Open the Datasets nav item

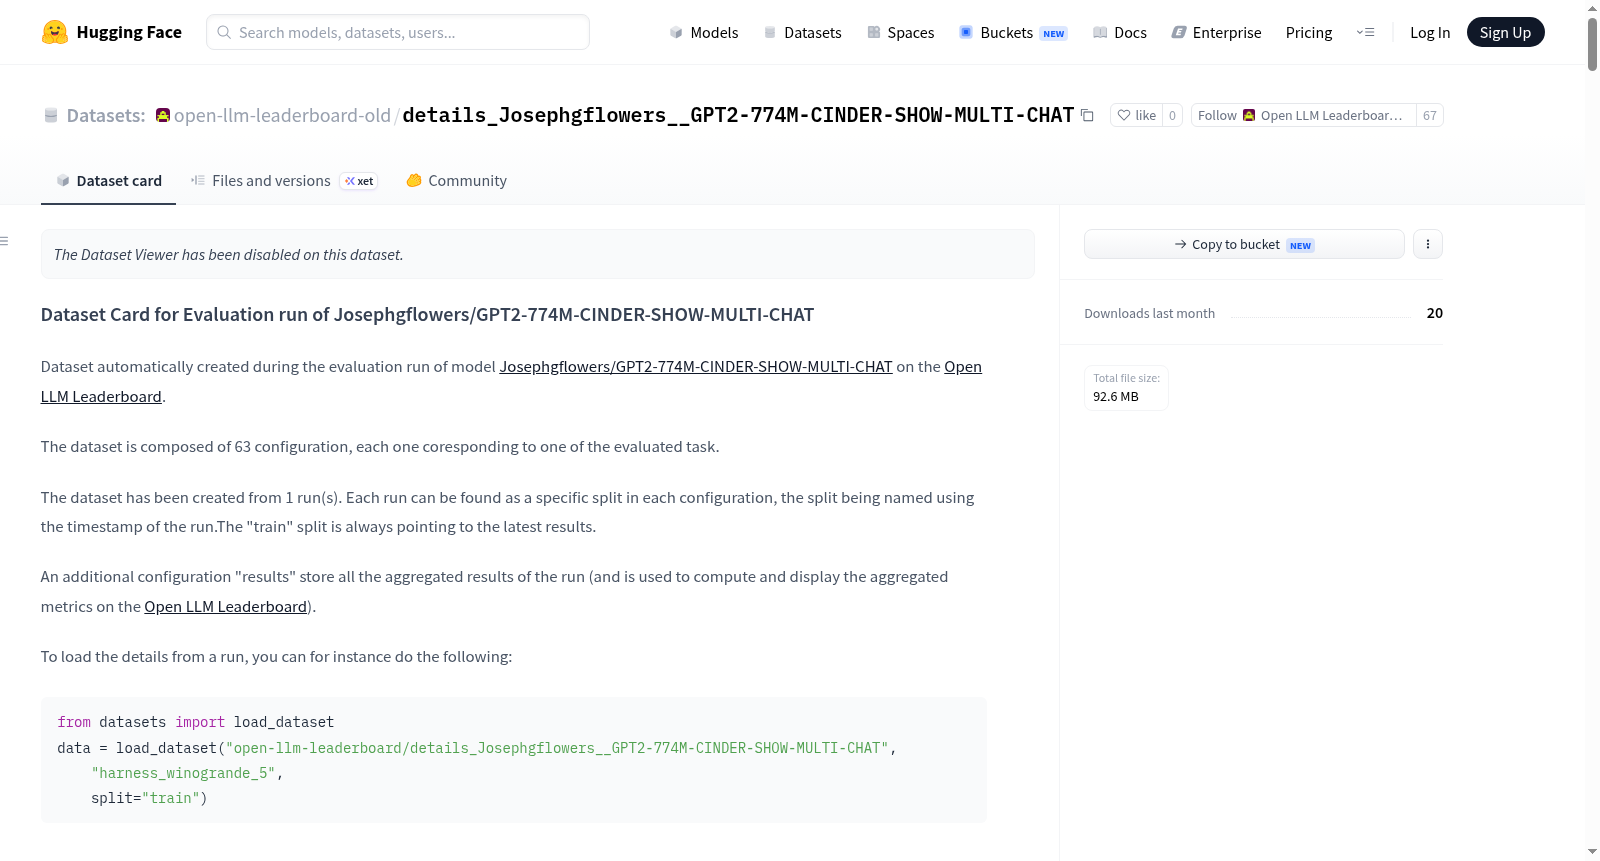click(803, 32)
